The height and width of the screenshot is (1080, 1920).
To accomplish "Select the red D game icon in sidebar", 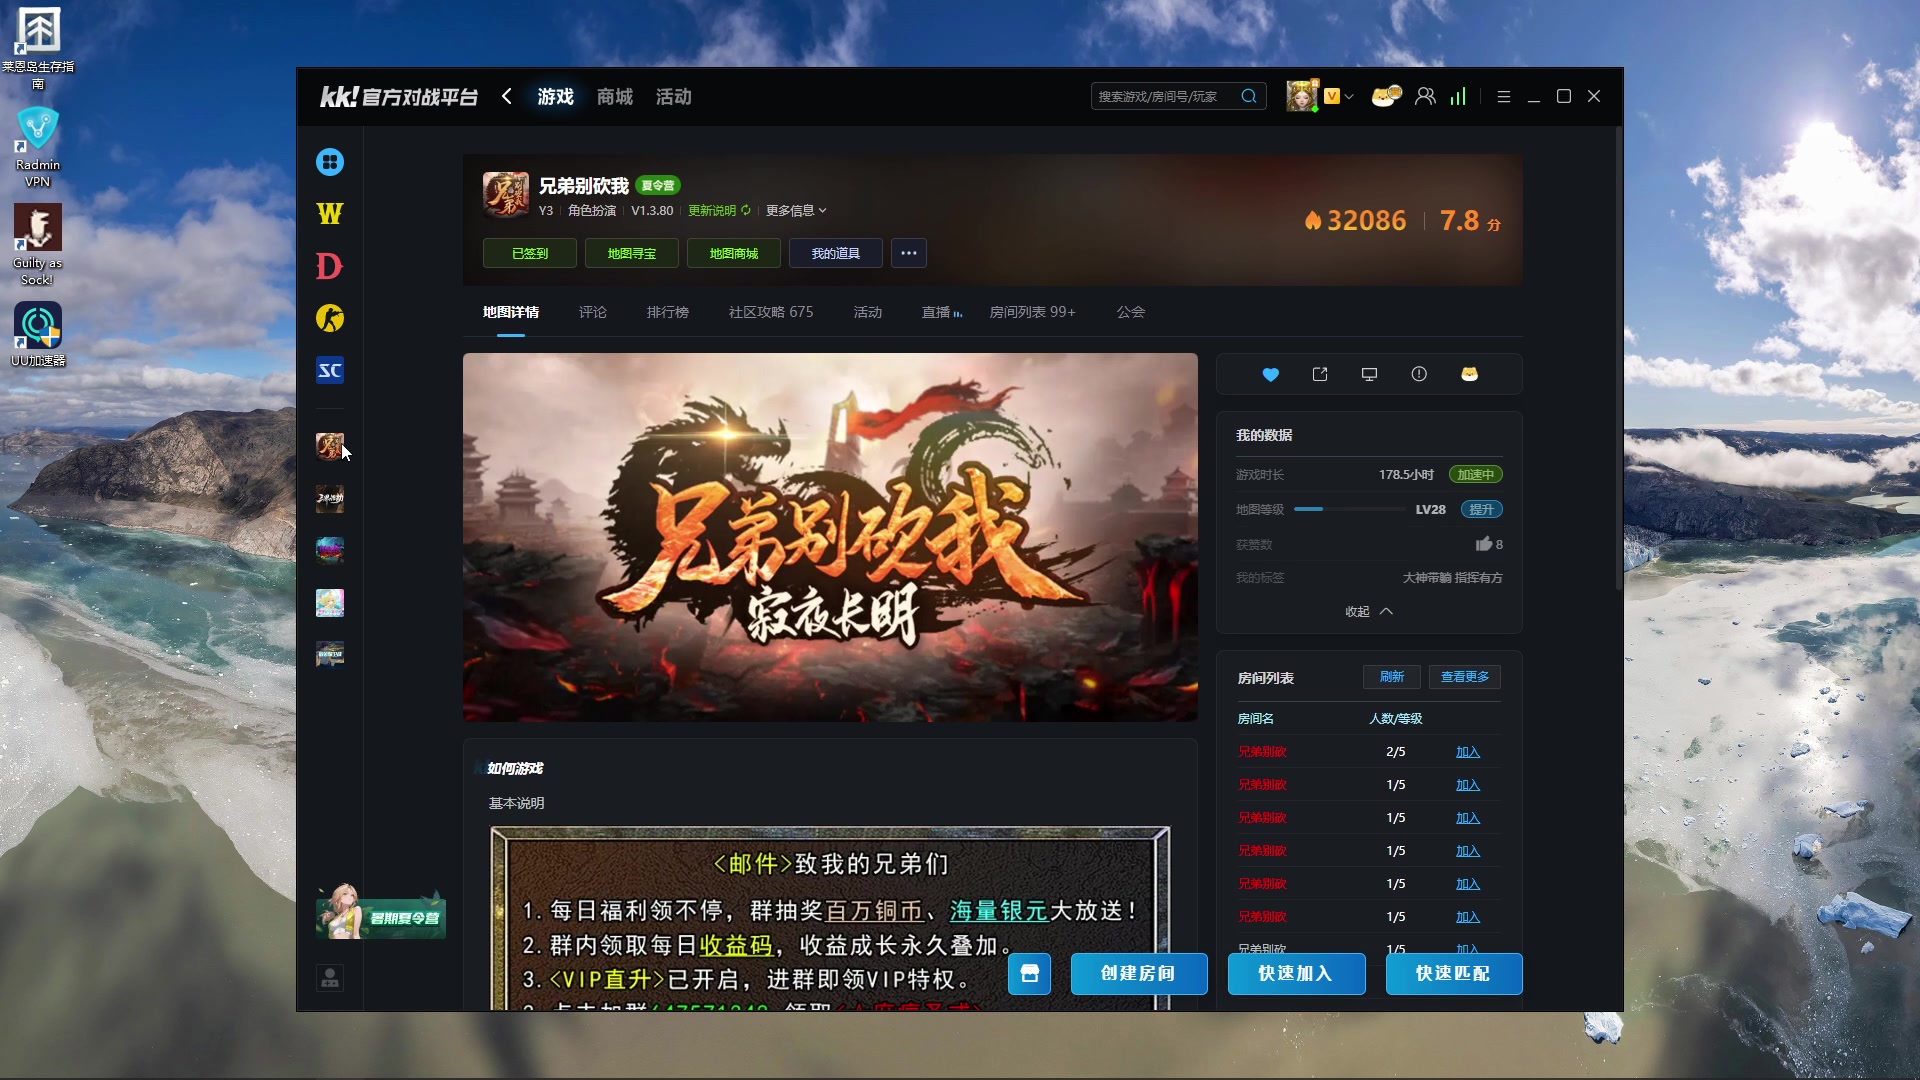I will click(x=329, y=266).
